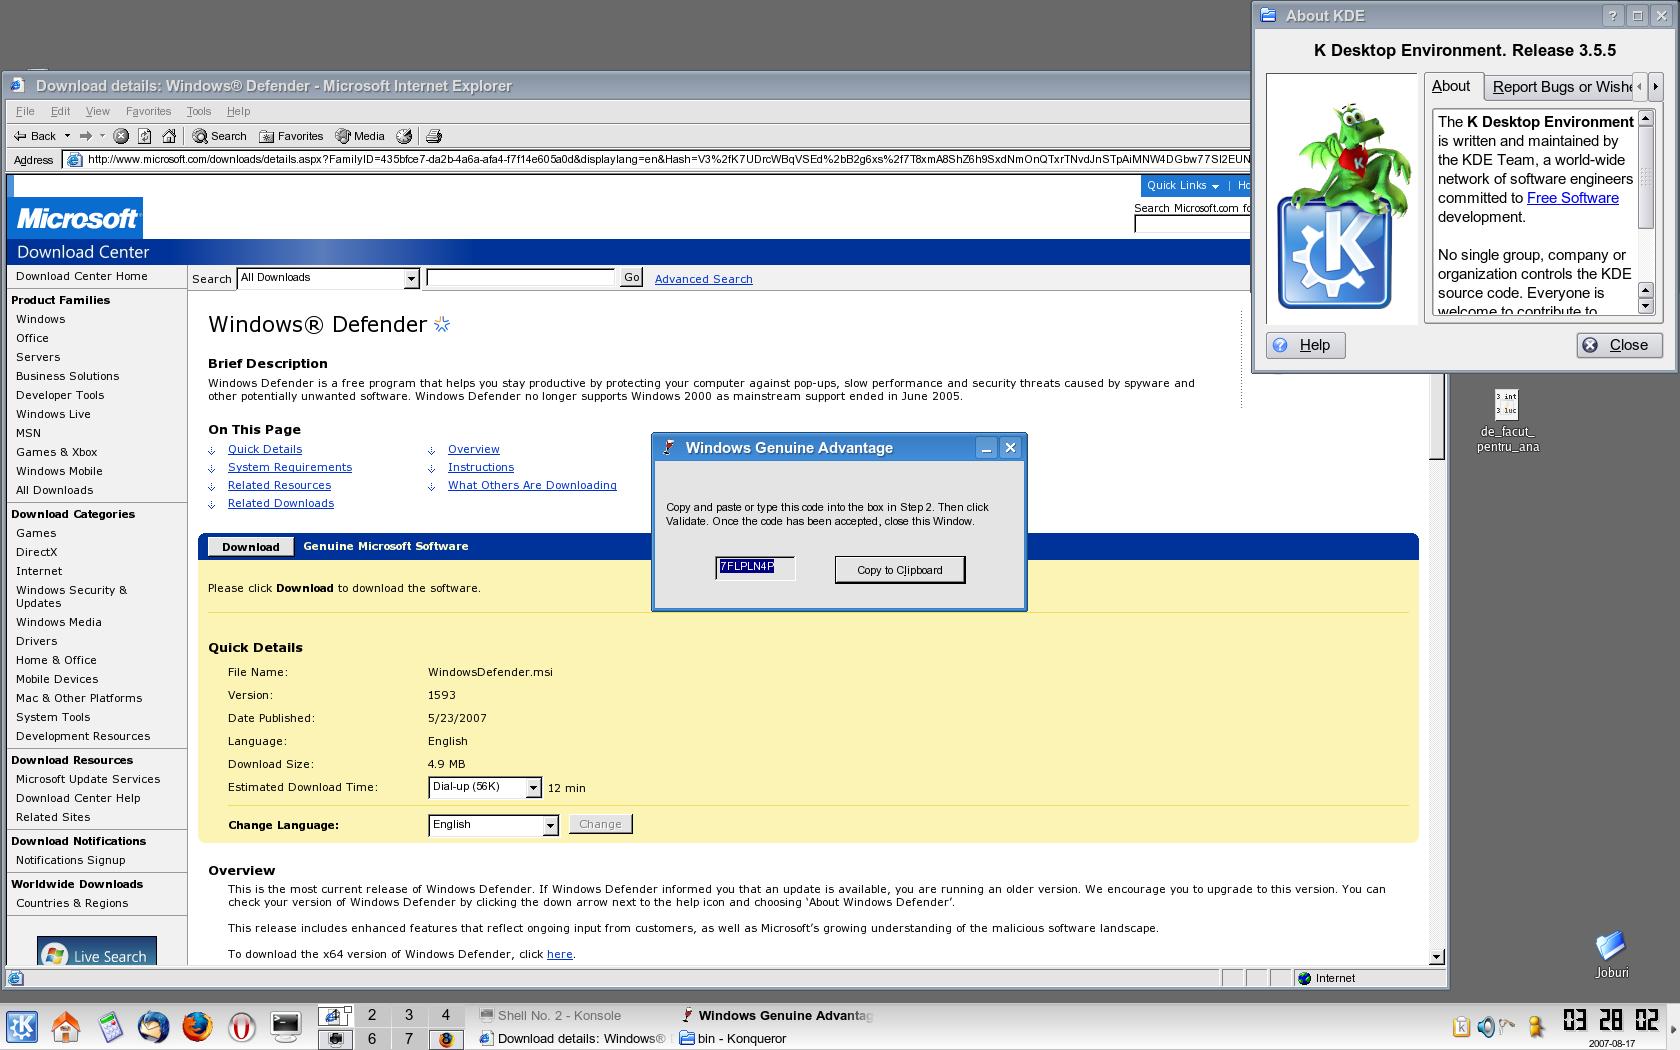
Task: Open the KDE K menu button
Action: (22, 1027)
